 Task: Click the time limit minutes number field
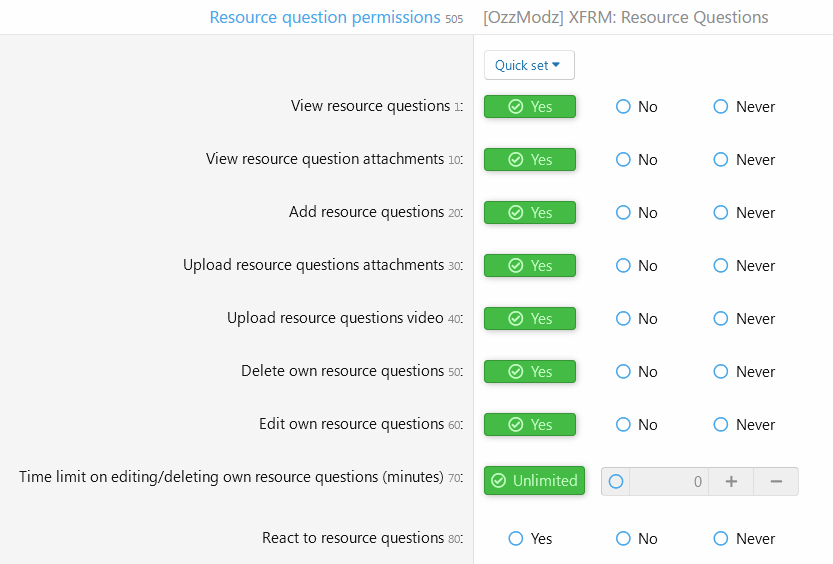(669, 482)
